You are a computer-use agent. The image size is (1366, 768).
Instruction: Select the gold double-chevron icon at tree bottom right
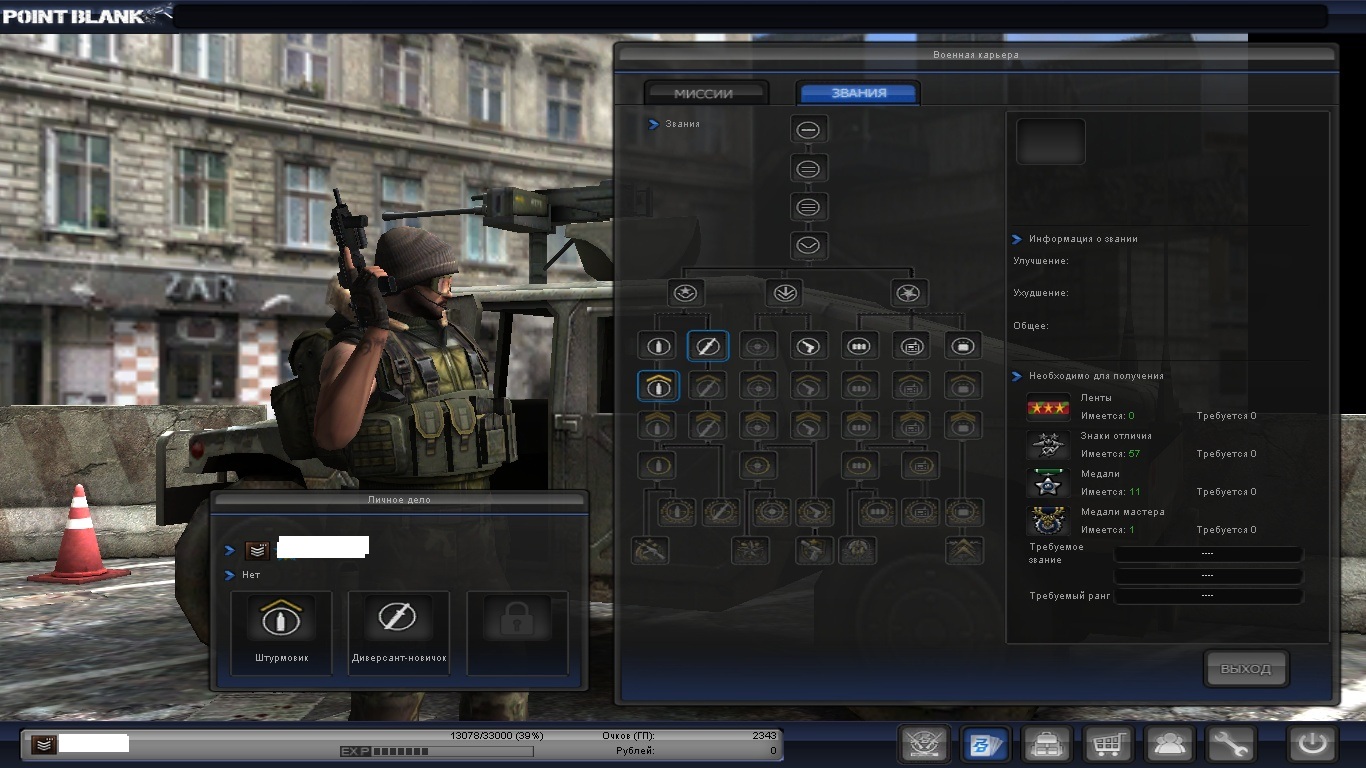tap(964, 550)
